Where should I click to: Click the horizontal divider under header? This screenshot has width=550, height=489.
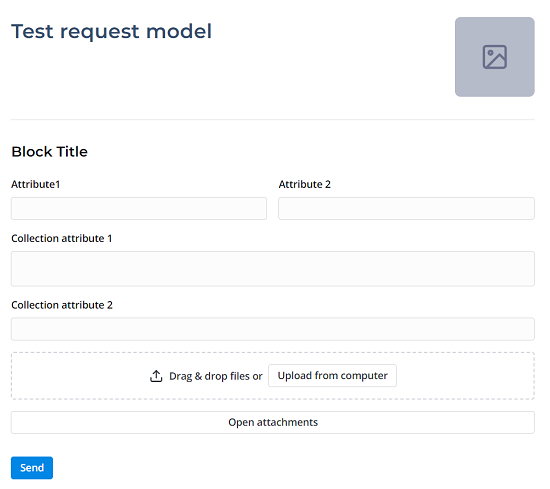[273, 120]
